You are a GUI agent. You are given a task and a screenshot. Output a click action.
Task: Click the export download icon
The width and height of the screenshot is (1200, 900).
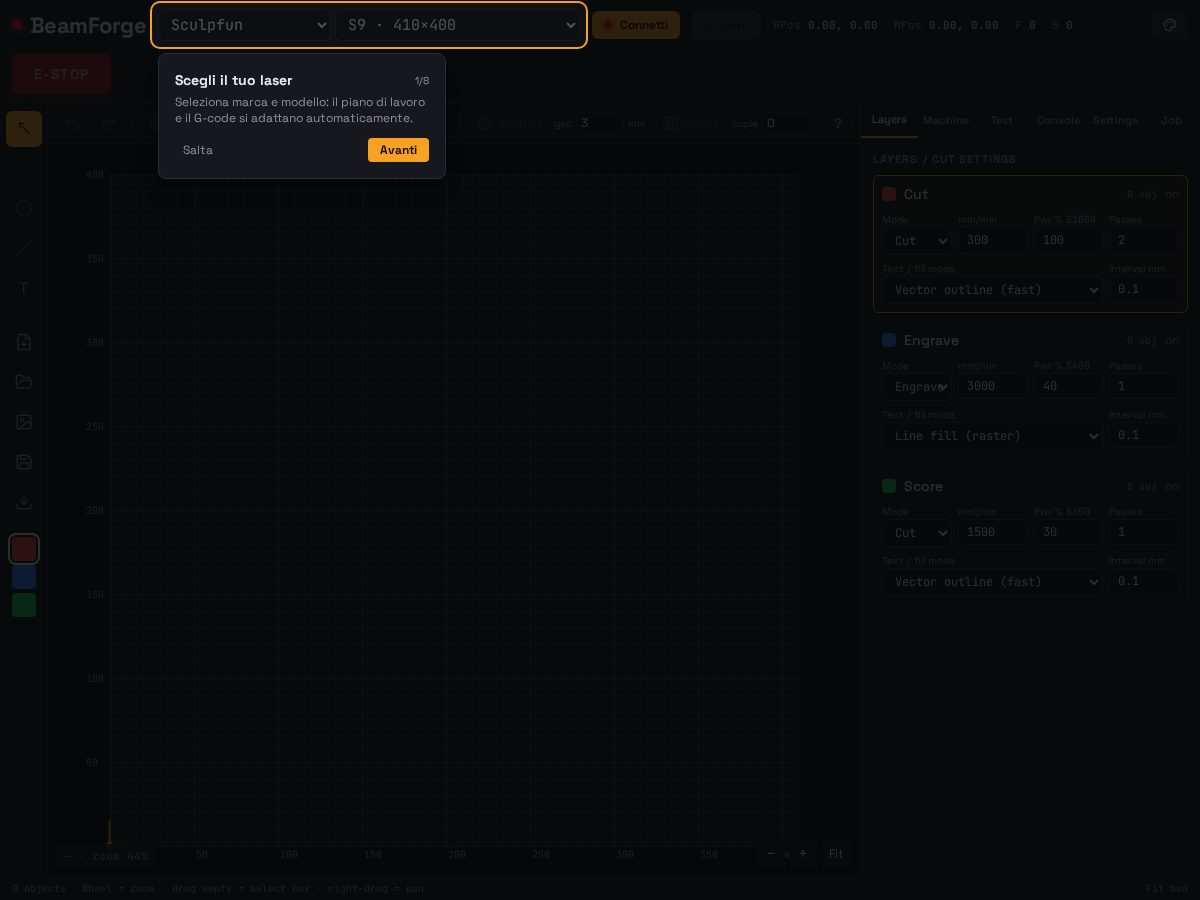24,502
